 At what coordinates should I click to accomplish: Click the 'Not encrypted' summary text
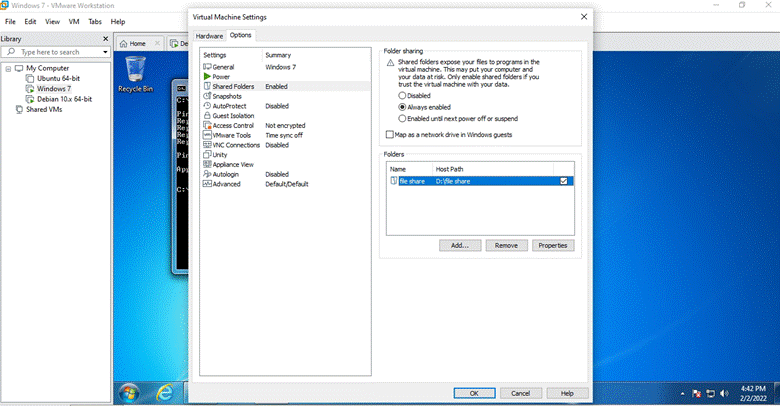[285, 125]
